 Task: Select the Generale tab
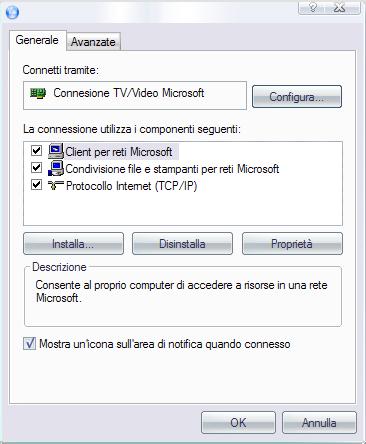pos(37,40)
